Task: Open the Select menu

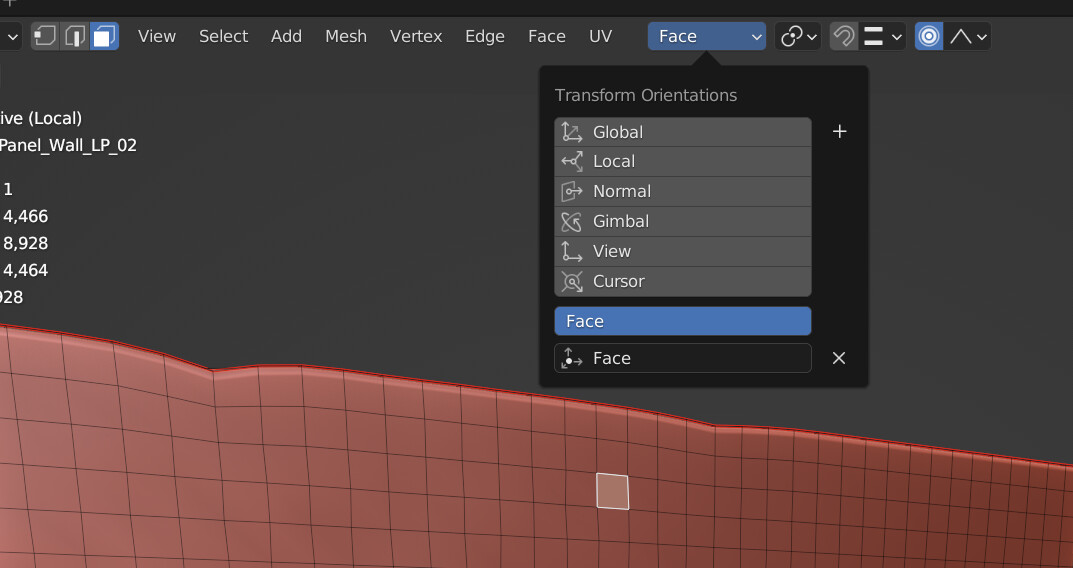Action: coord(223,36)
